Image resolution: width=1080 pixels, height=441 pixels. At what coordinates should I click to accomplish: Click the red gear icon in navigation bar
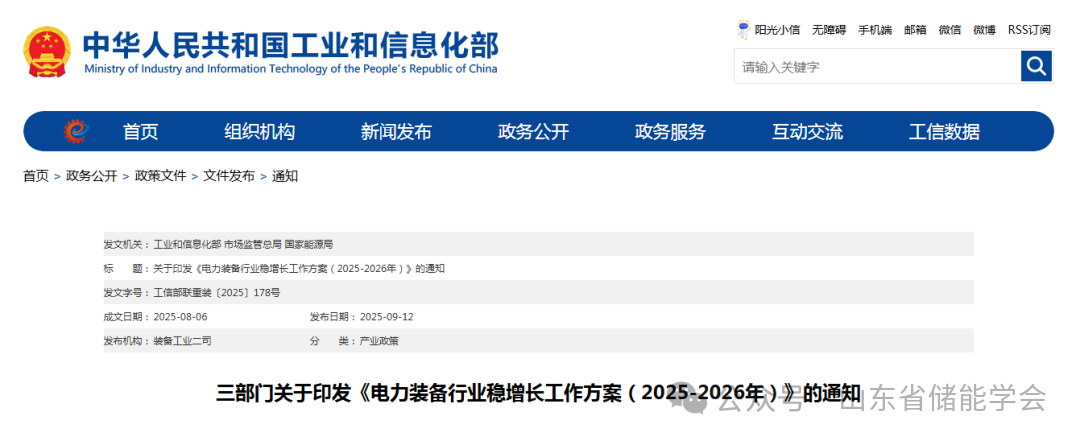click(x=77, y=131)
